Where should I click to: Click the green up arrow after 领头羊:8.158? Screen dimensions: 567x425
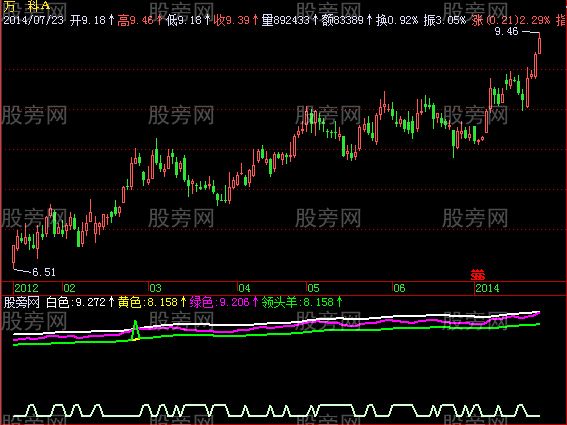point(339,302)
